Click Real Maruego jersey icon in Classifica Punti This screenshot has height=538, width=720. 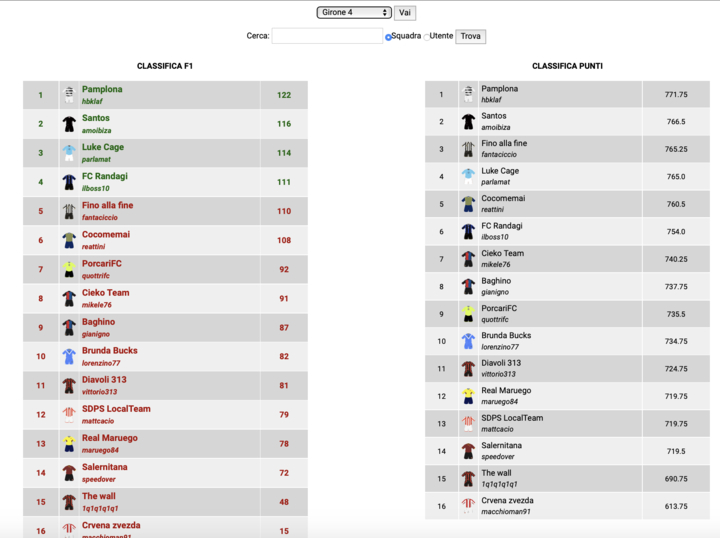click(x=468, y=396)
